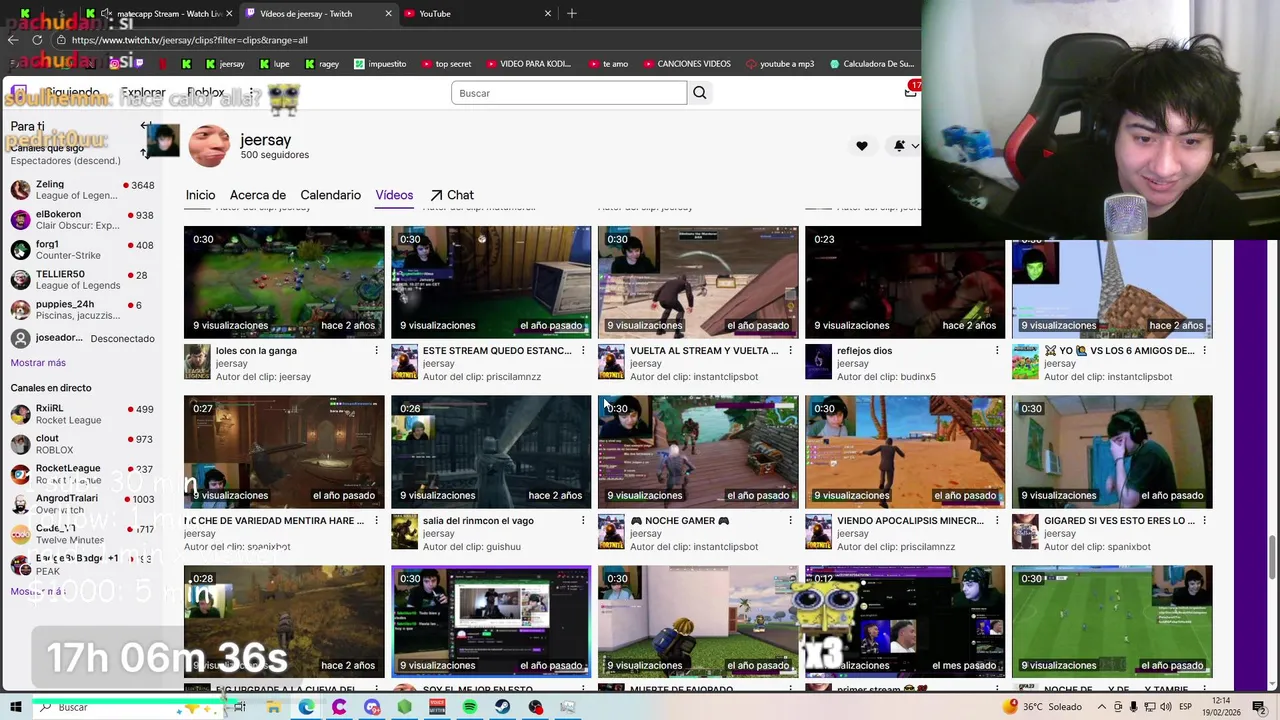1280x720 pixels.
Task: Switch to the Inicio tab
Action: coord(200,195)
